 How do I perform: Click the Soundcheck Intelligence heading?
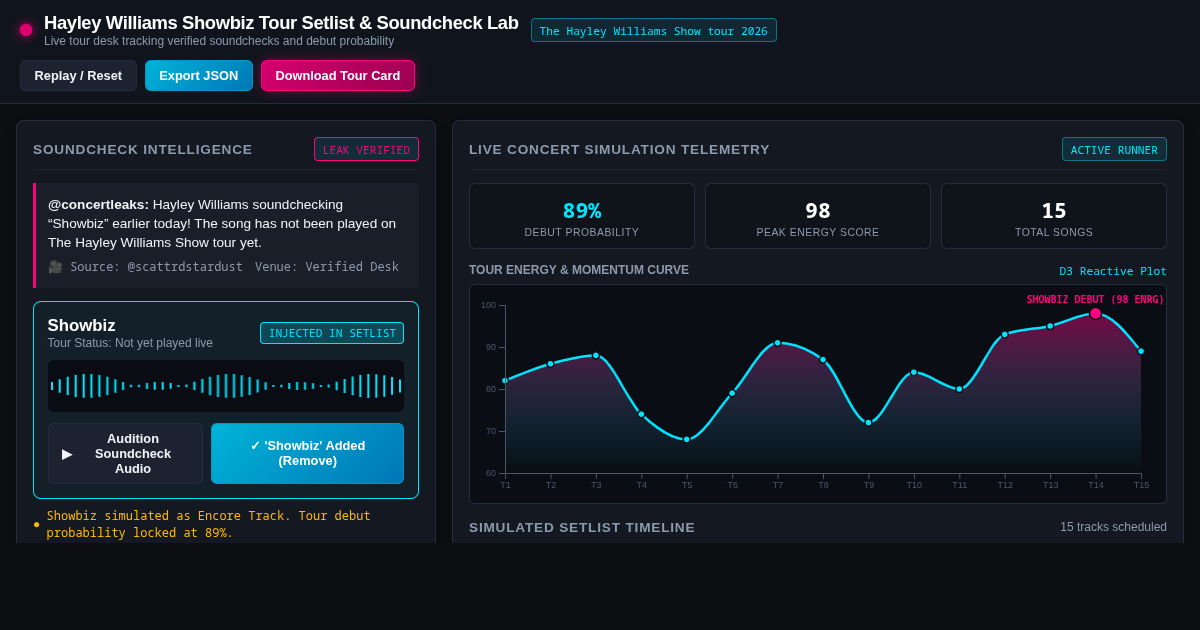click(x=143, y=149)
